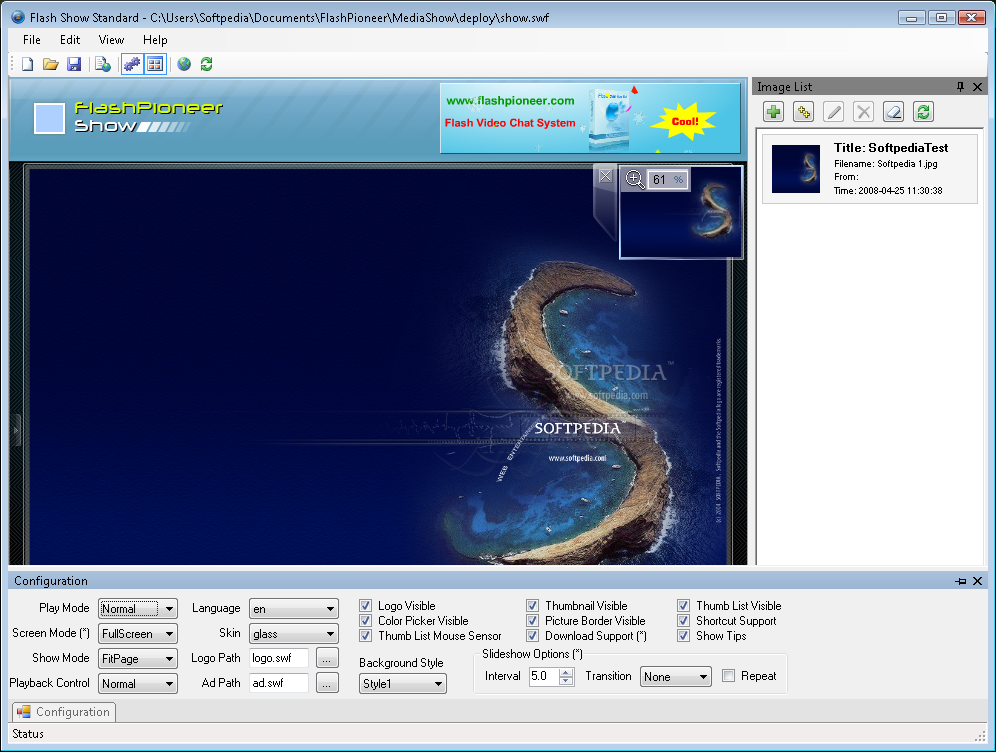Click the globe preview-in-browser icon

tap(184, 64)
